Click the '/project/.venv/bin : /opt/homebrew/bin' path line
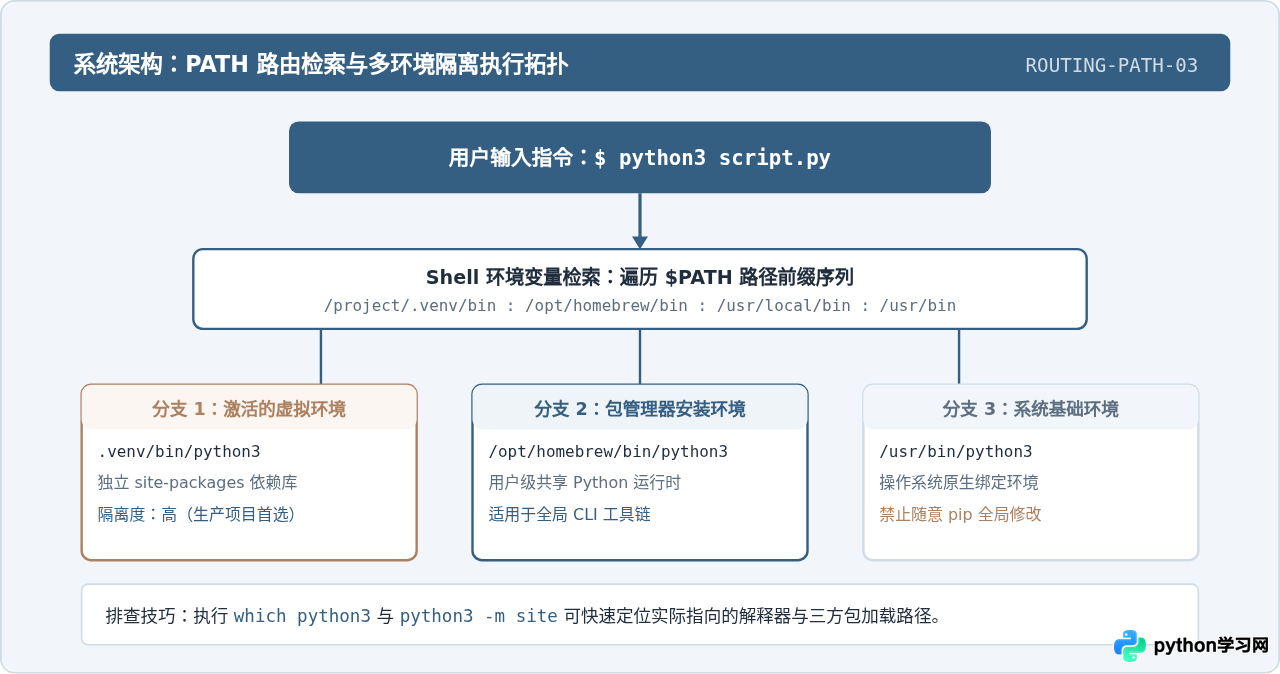 pos(640,306)
